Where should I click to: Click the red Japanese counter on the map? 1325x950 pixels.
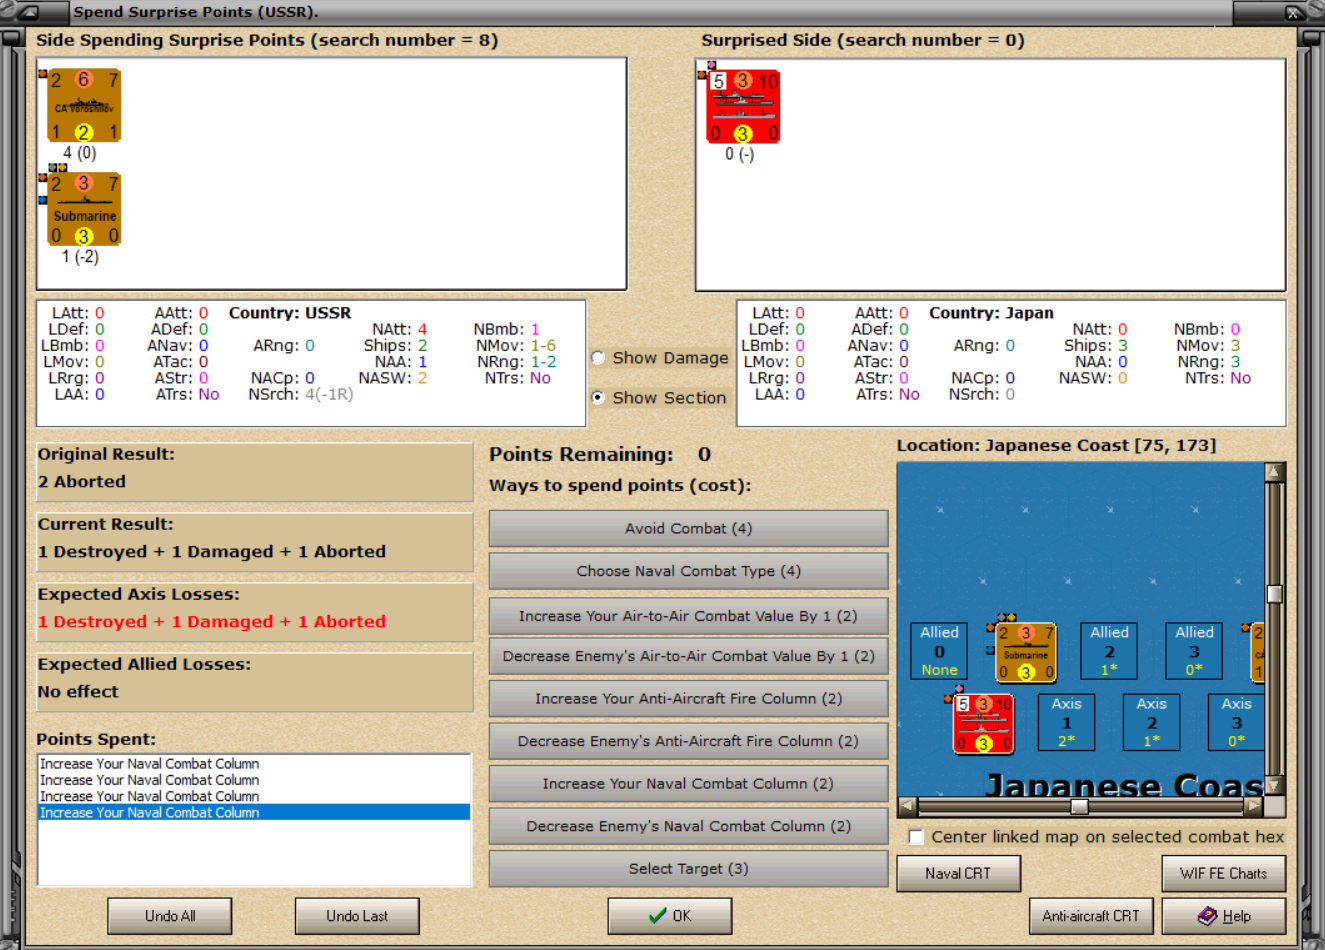pyautogui.click(x=983, y=724)
